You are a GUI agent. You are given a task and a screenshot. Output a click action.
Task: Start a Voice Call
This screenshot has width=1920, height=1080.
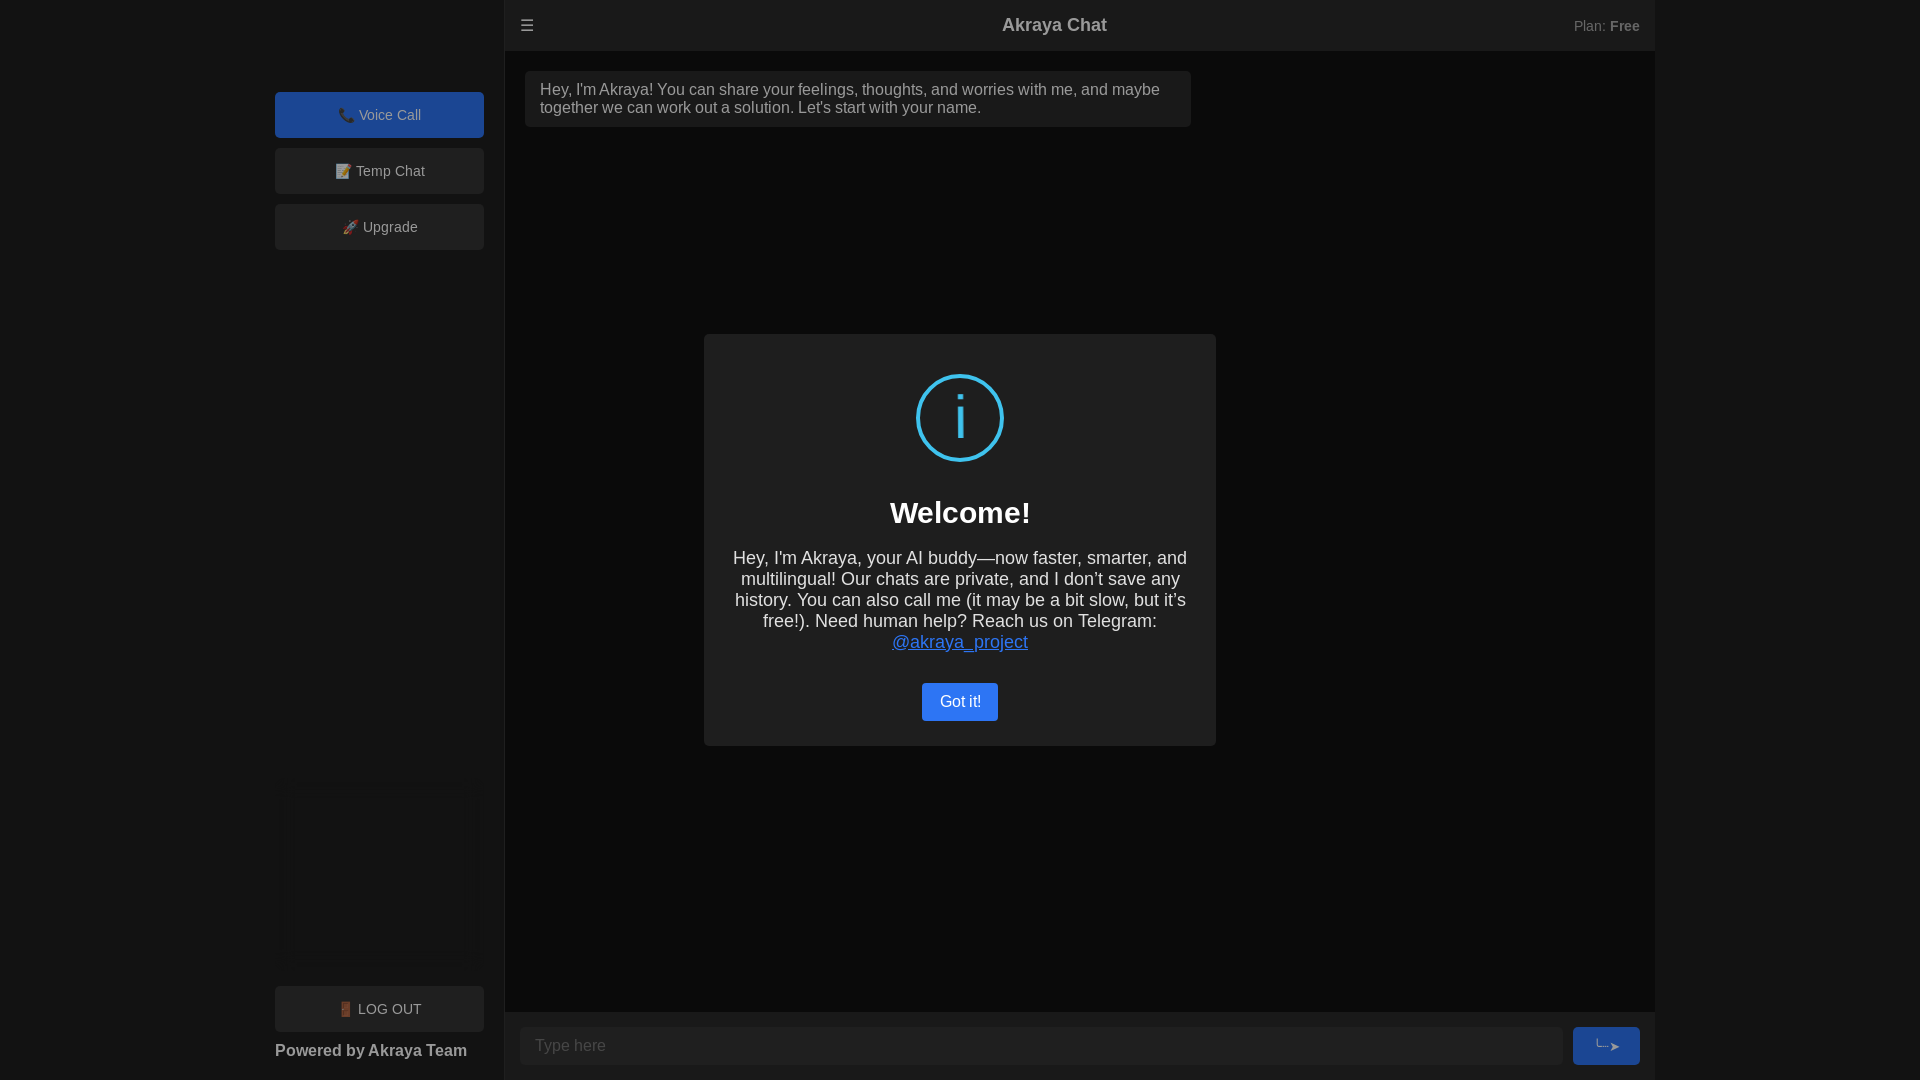[379, 115]
